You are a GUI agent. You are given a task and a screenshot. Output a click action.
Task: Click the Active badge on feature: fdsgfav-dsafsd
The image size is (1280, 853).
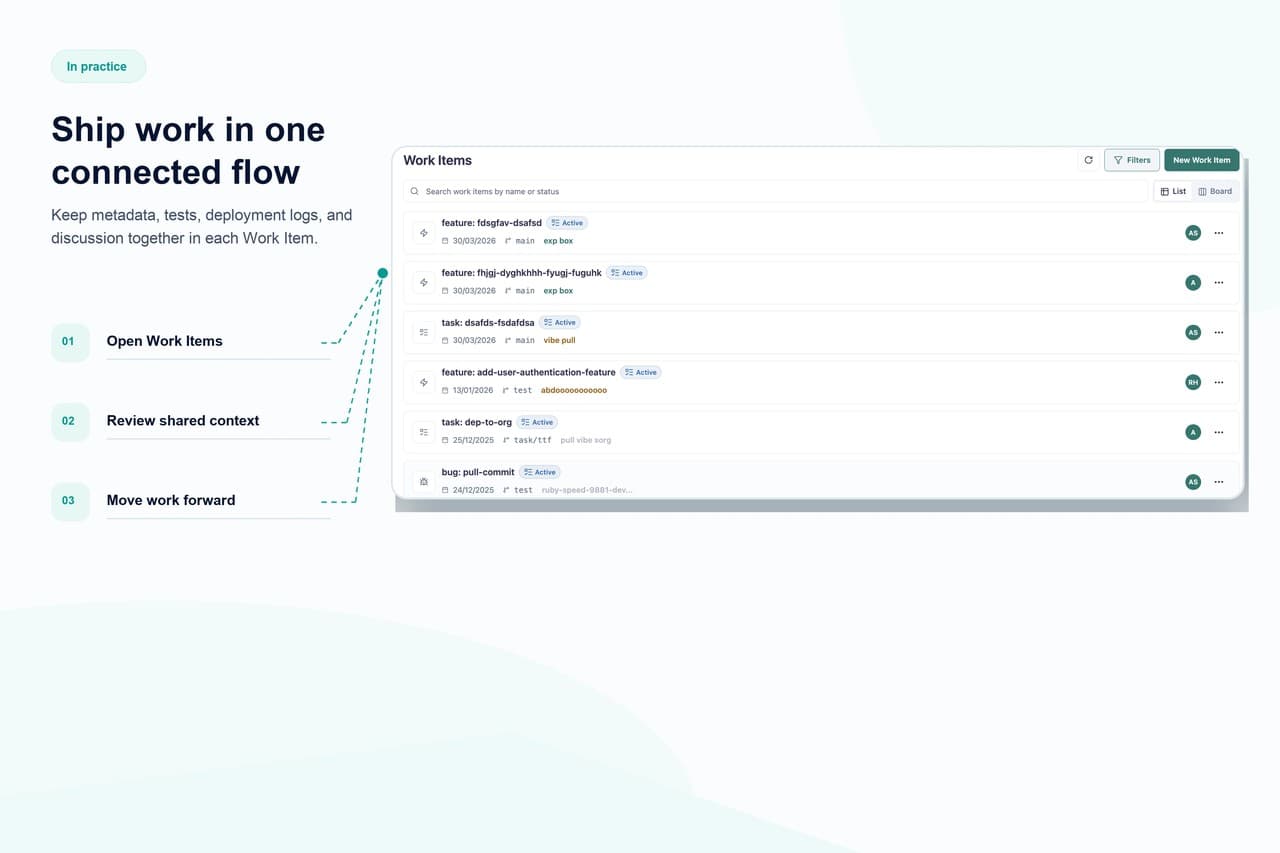click(567, 223)
